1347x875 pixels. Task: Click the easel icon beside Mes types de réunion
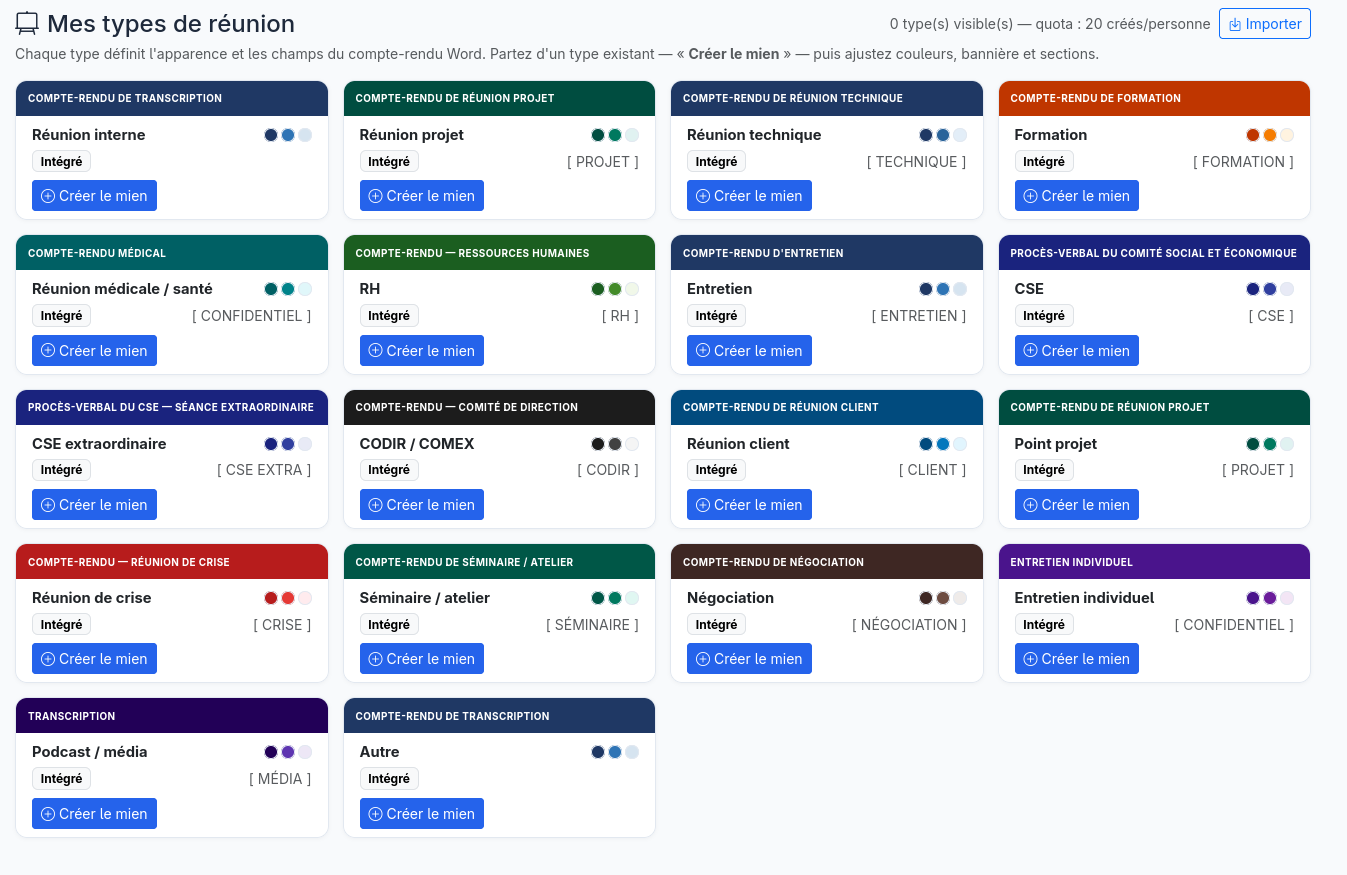click(x=27, y=23)
